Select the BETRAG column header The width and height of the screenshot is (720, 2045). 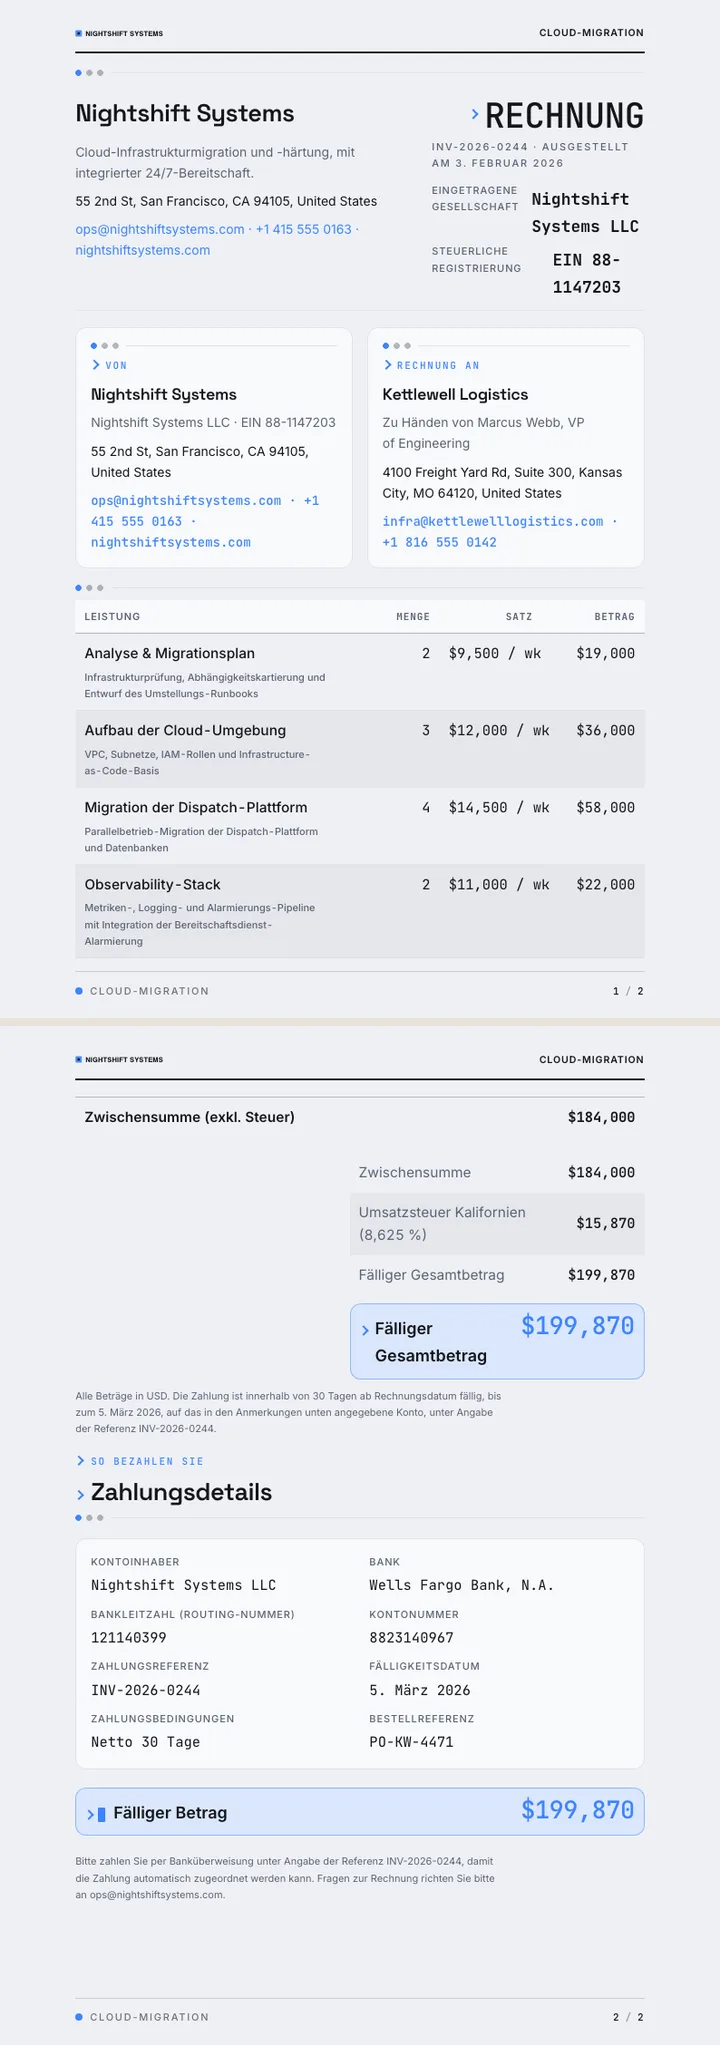615,617
